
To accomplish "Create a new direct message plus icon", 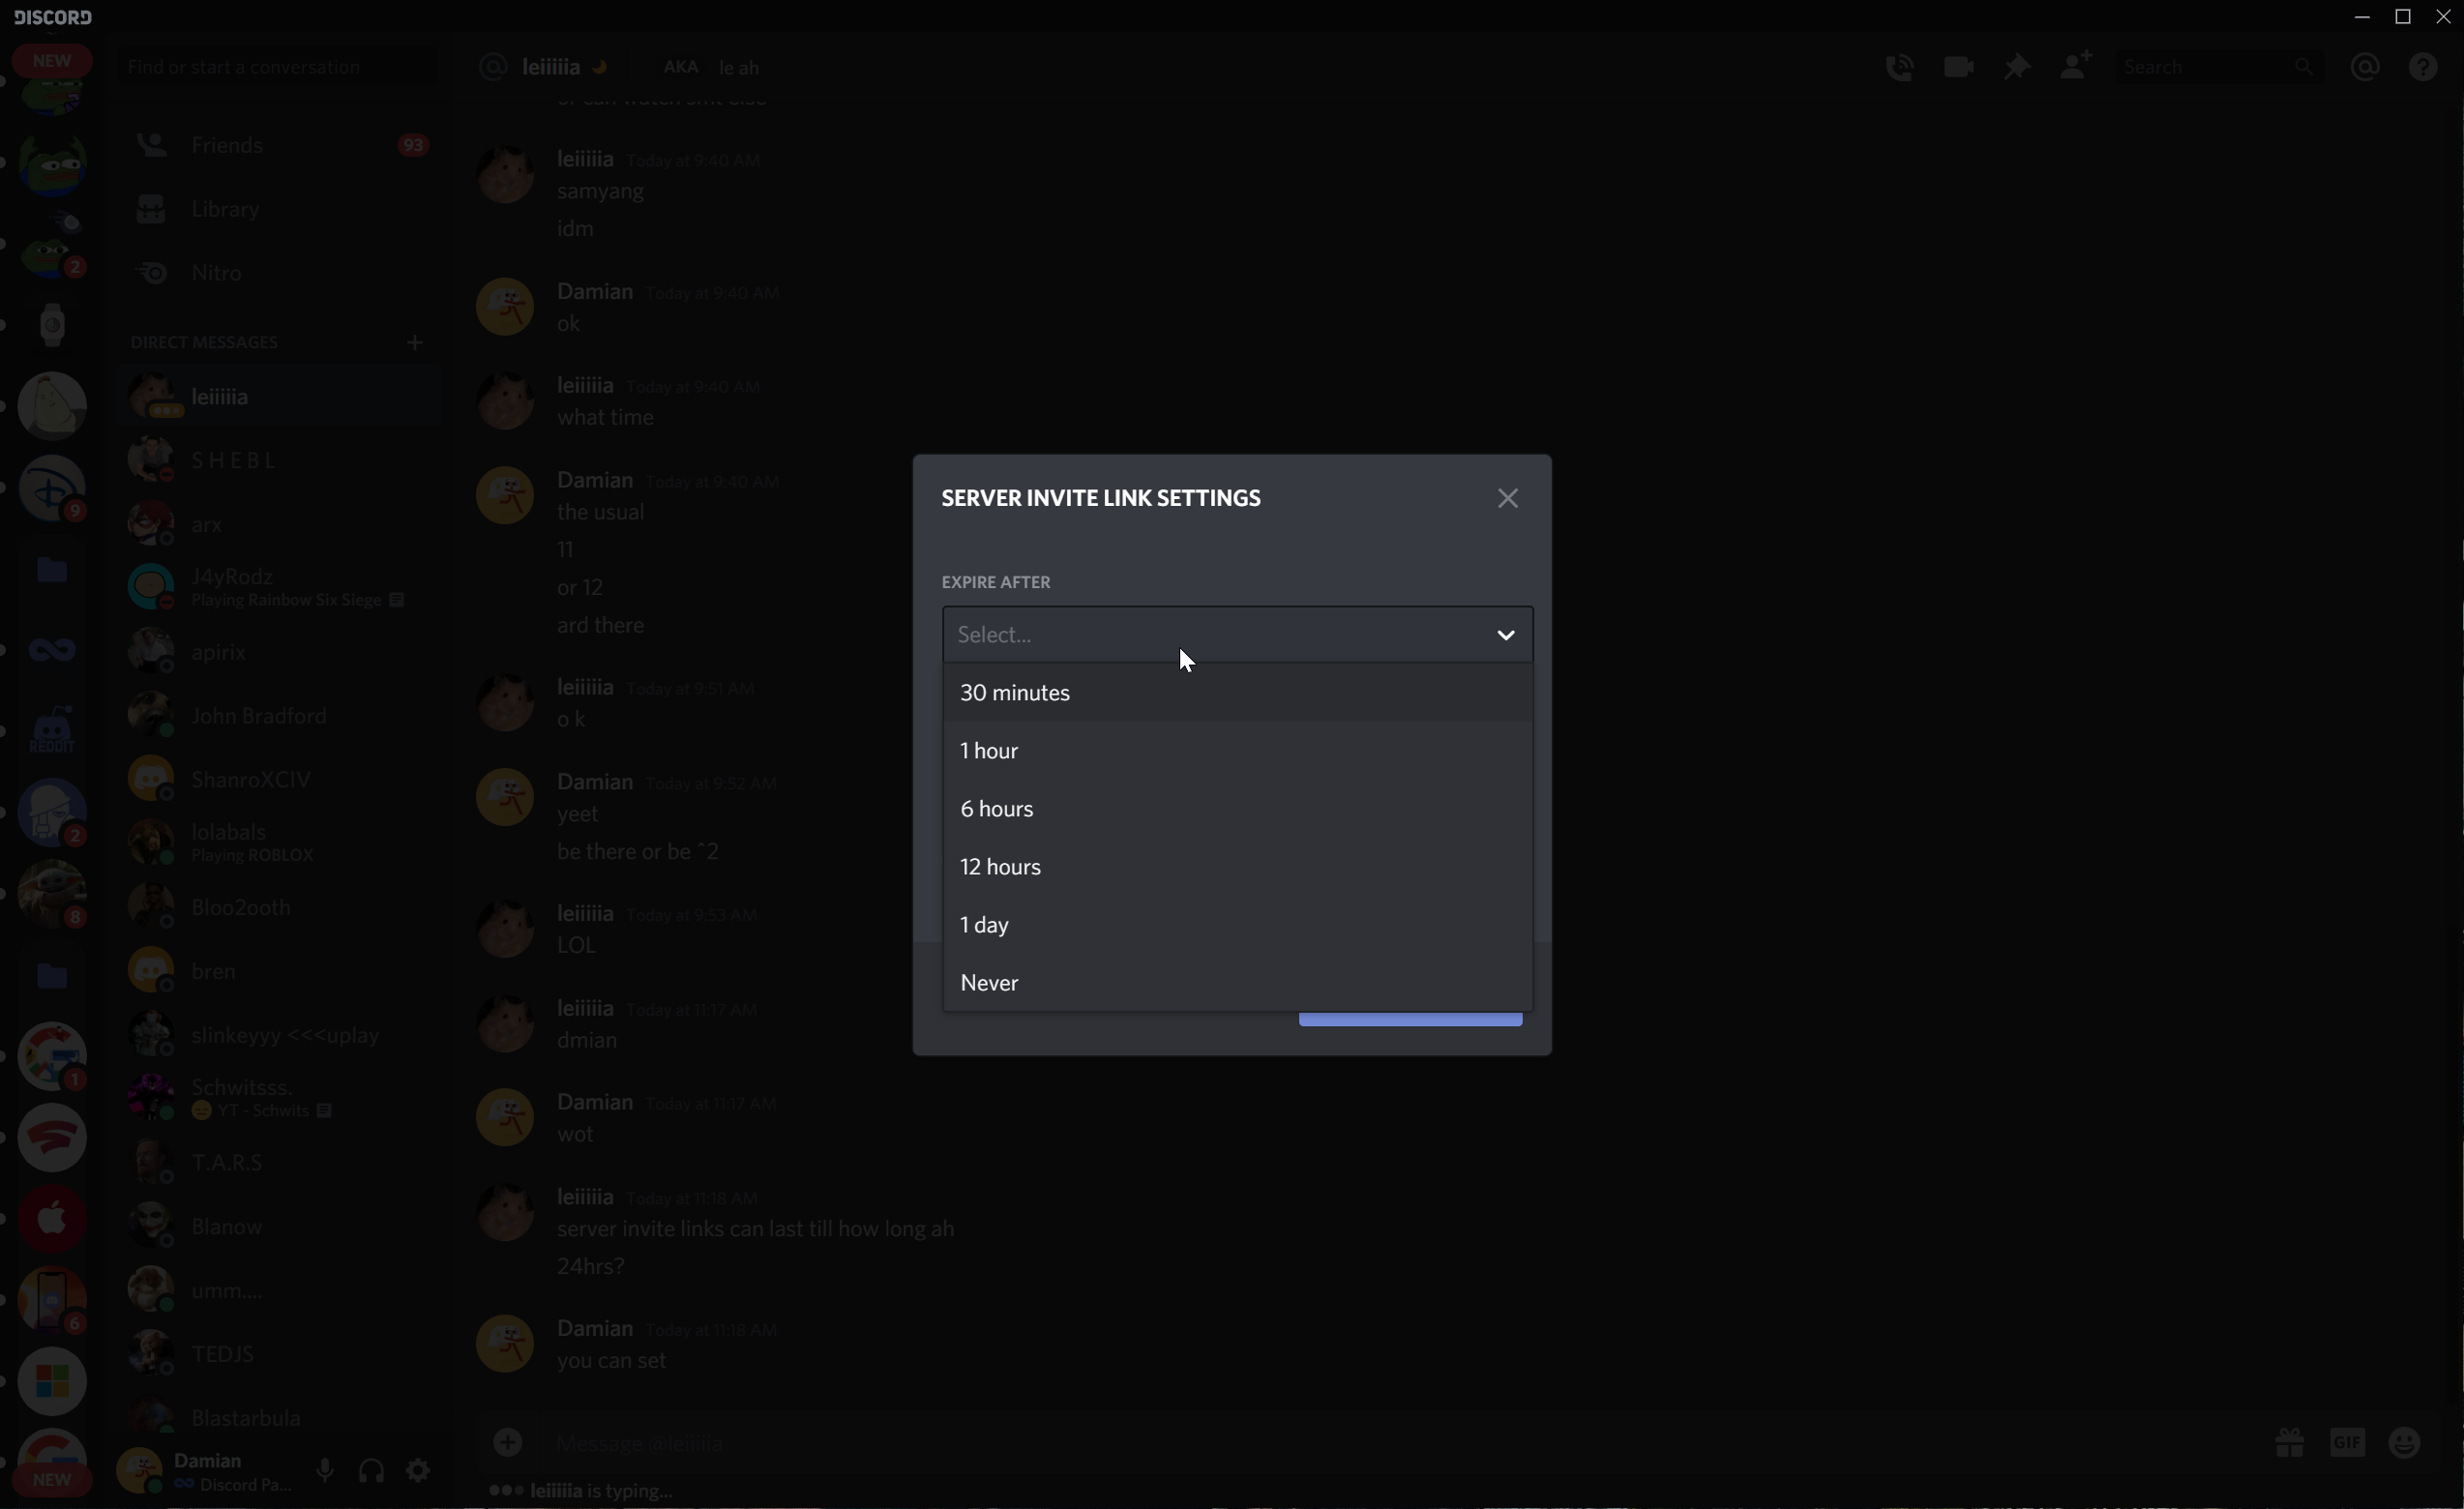I will click(415, 343).
